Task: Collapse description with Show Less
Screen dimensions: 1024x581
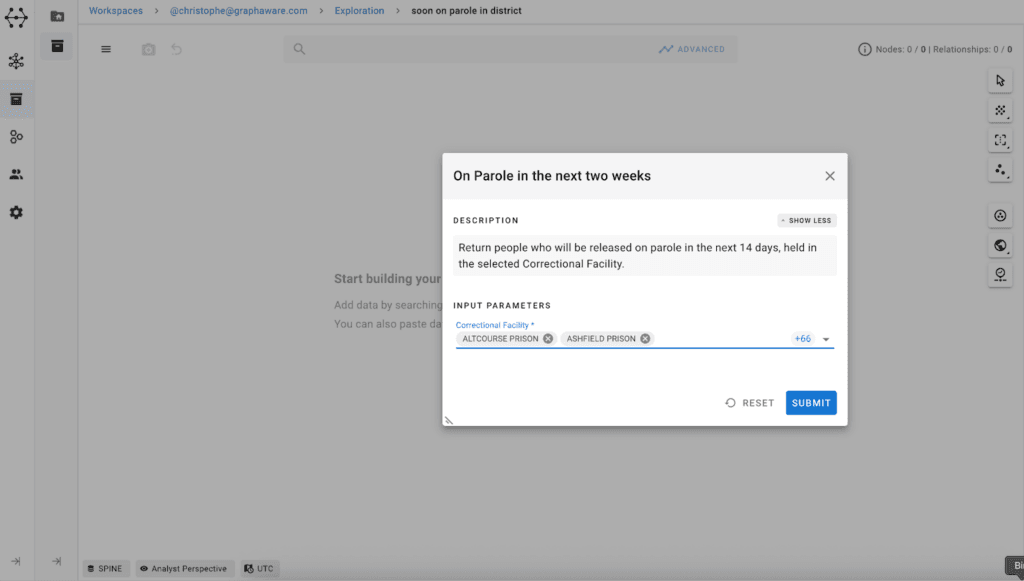Action: pyautogui.click(x=806, y=221)
